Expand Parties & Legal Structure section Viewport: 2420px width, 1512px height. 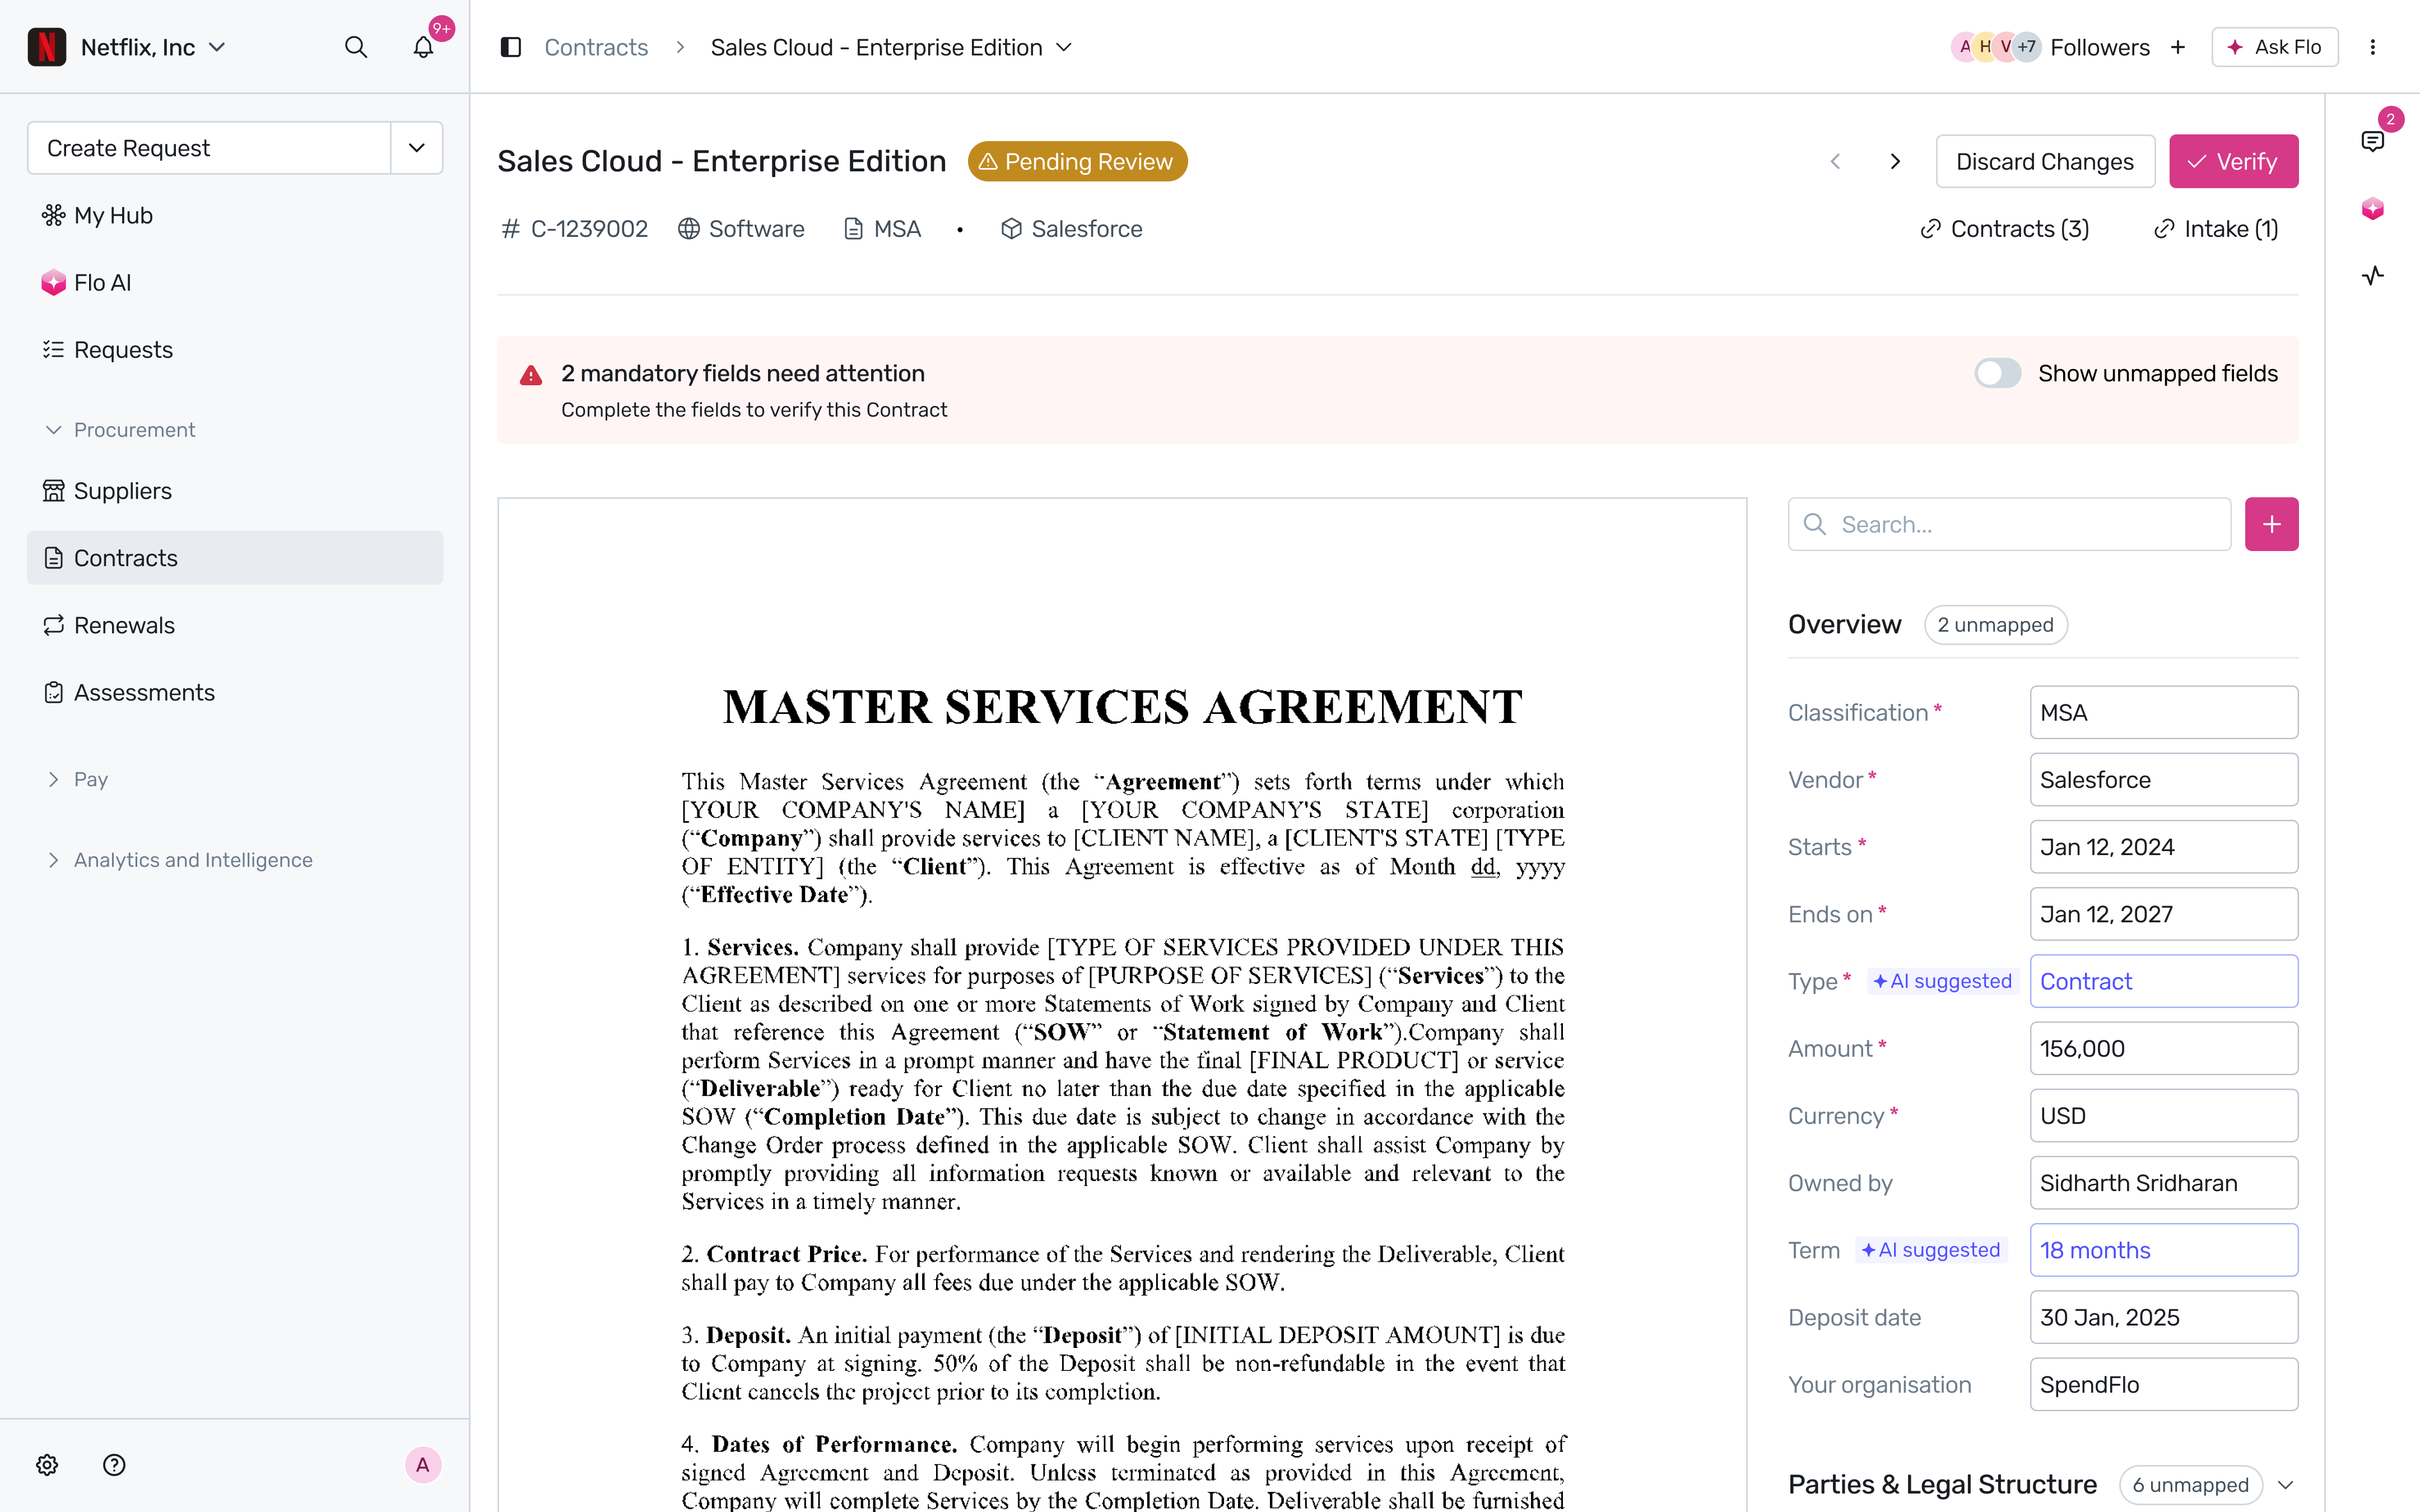[x=2285, y=1485]
